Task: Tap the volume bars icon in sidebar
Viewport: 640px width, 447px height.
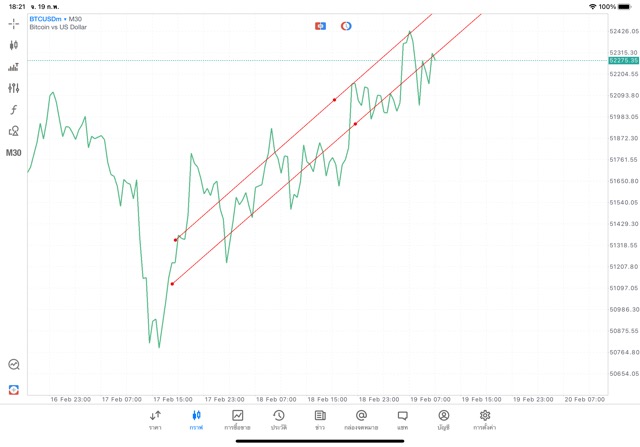Action: 14,67
